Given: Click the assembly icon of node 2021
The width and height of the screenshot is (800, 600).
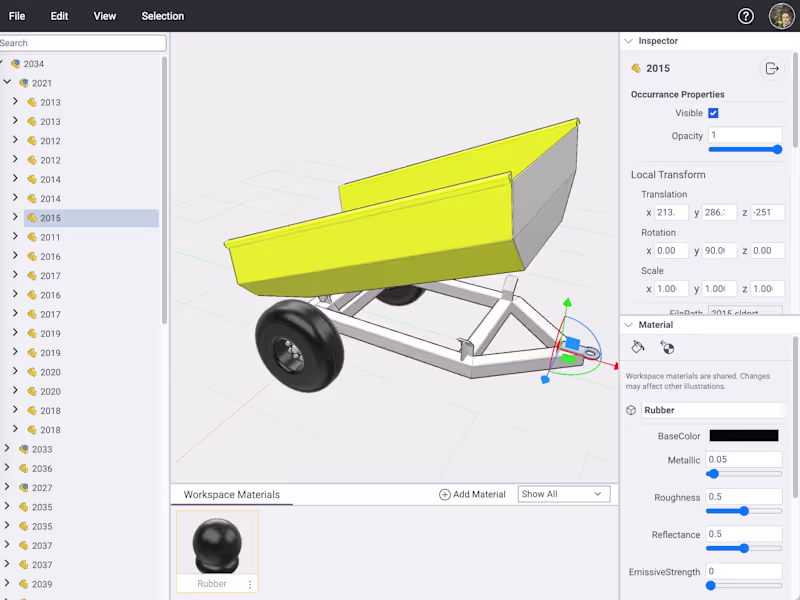Looking at the screenshot, I should point(24,83).
